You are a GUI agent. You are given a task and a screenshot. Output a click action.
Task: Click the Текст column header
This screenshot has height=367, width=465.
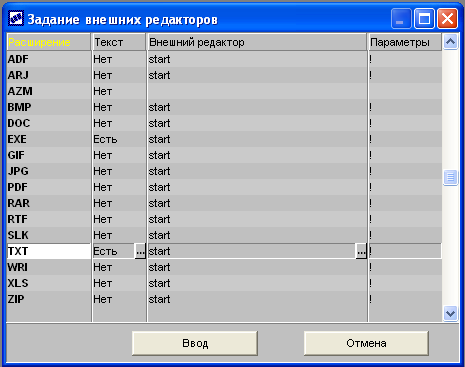(119, 42)
